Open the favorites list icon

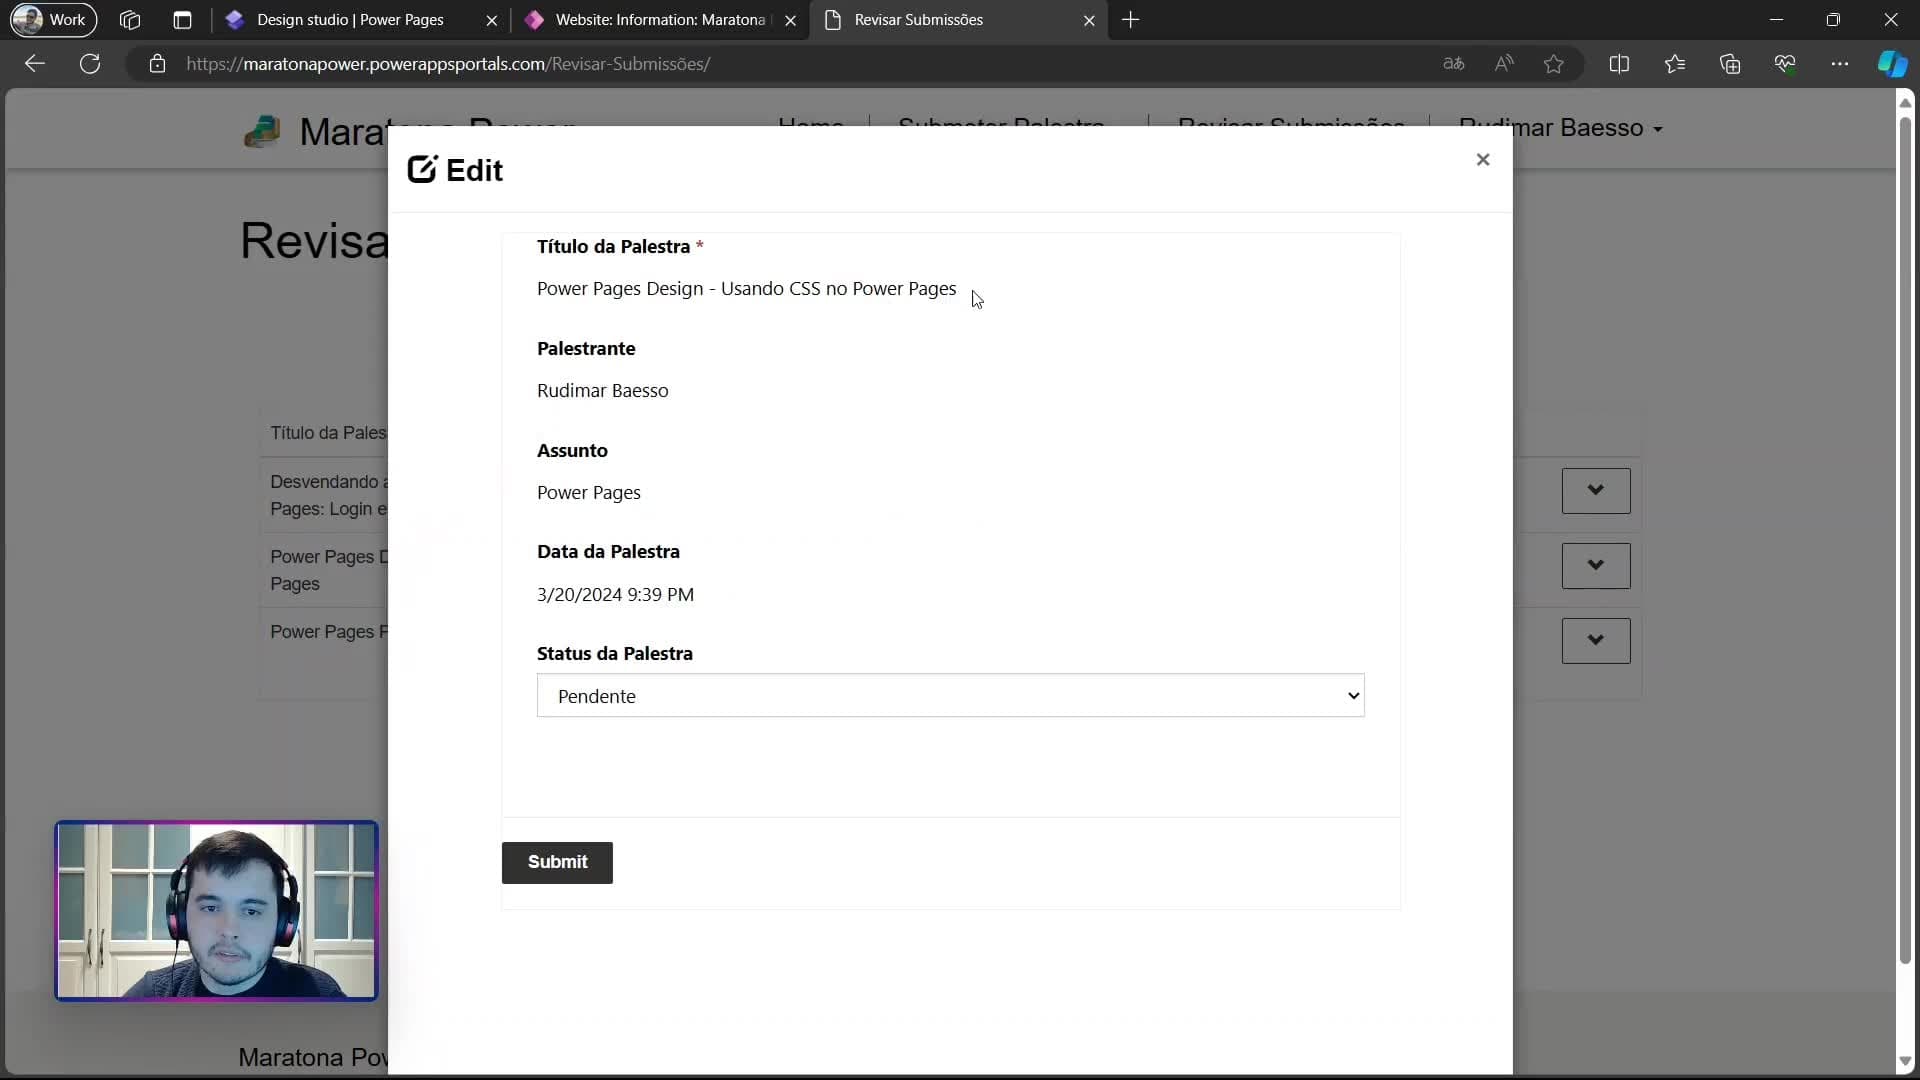pyautogui.click(x=1675, y=64)
